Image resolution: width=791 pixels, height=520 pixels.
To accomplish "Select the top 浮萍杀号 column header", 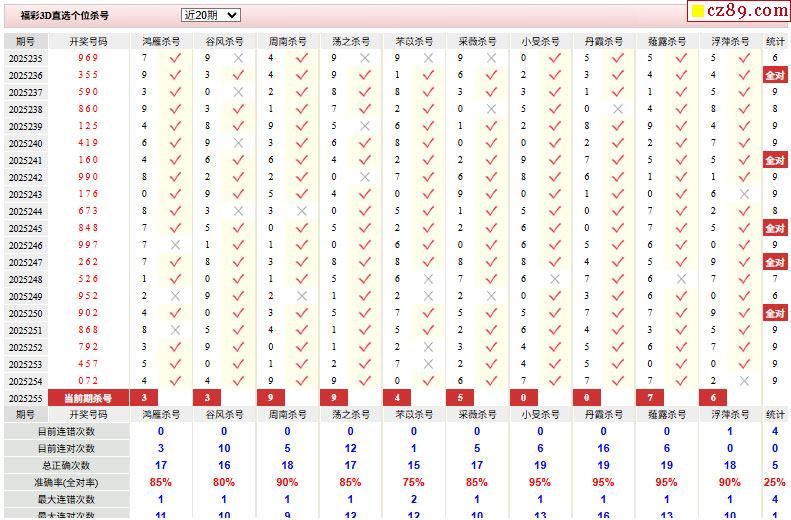I will coord(730,41).
